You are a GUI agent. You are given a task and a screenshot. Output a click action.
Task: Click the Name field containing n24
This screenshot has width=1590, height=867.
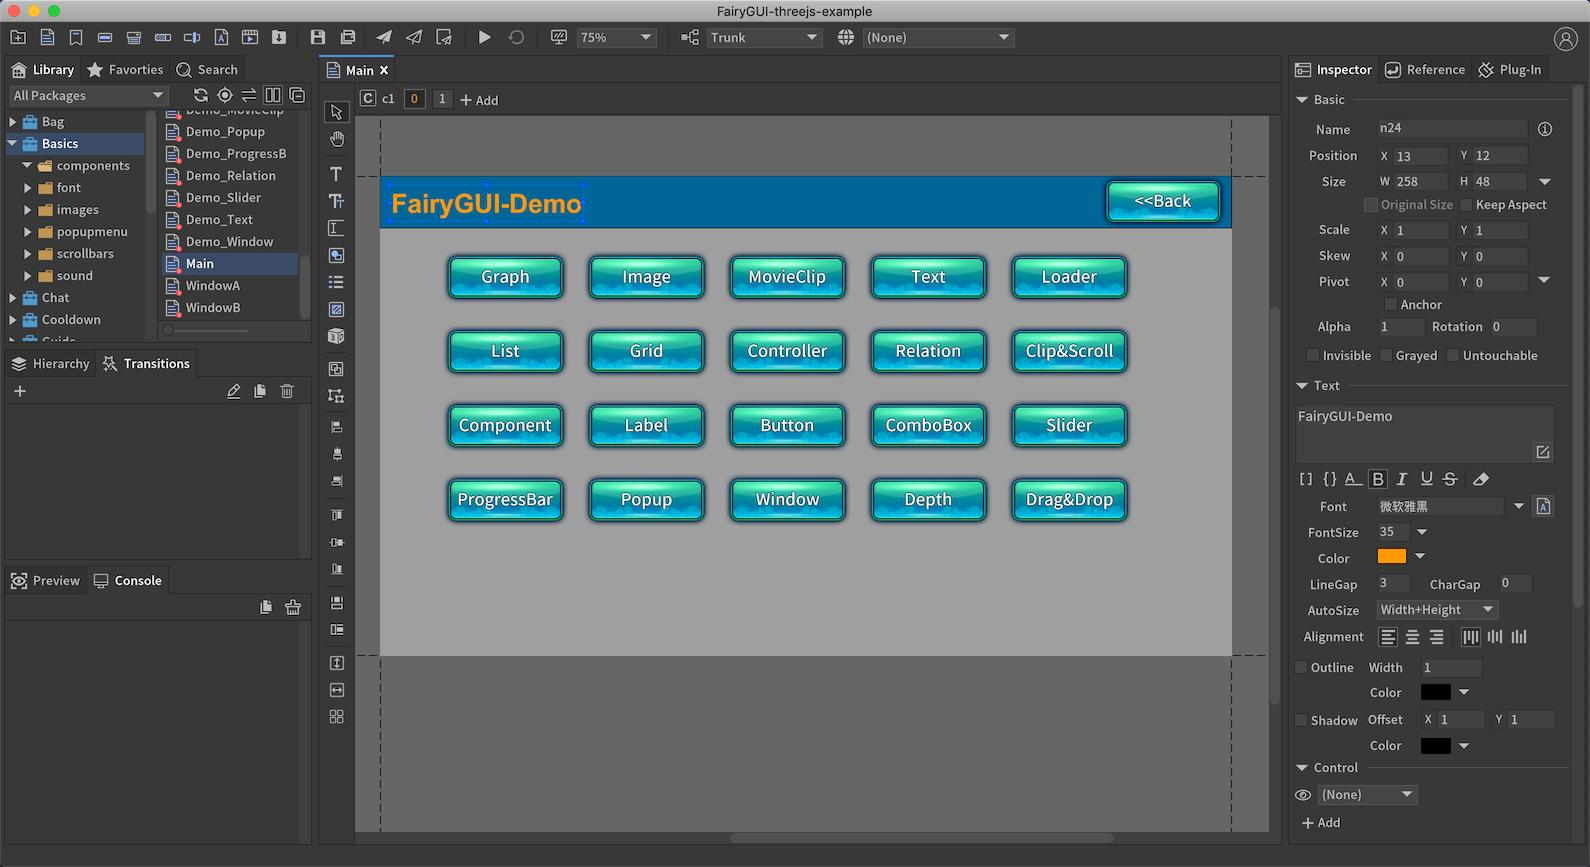pyautogui.click(x=1451, y=128)
